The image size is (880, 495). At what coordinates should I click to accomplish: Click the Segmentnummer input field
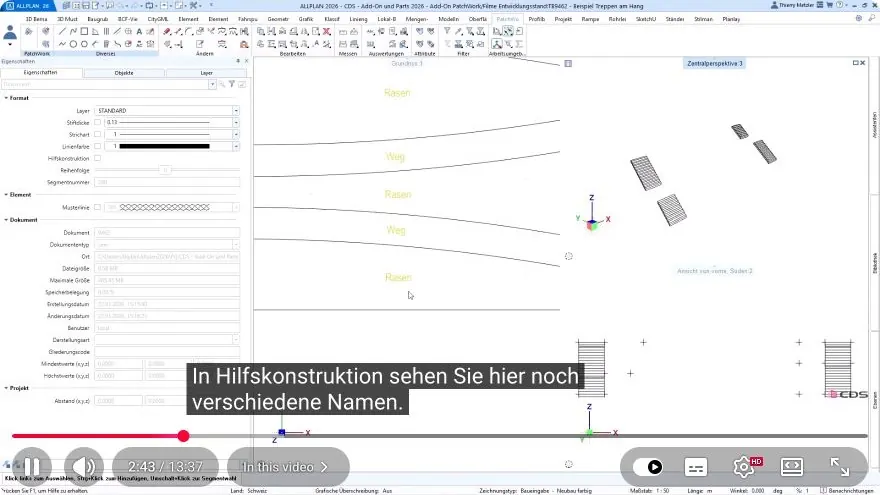167,182
